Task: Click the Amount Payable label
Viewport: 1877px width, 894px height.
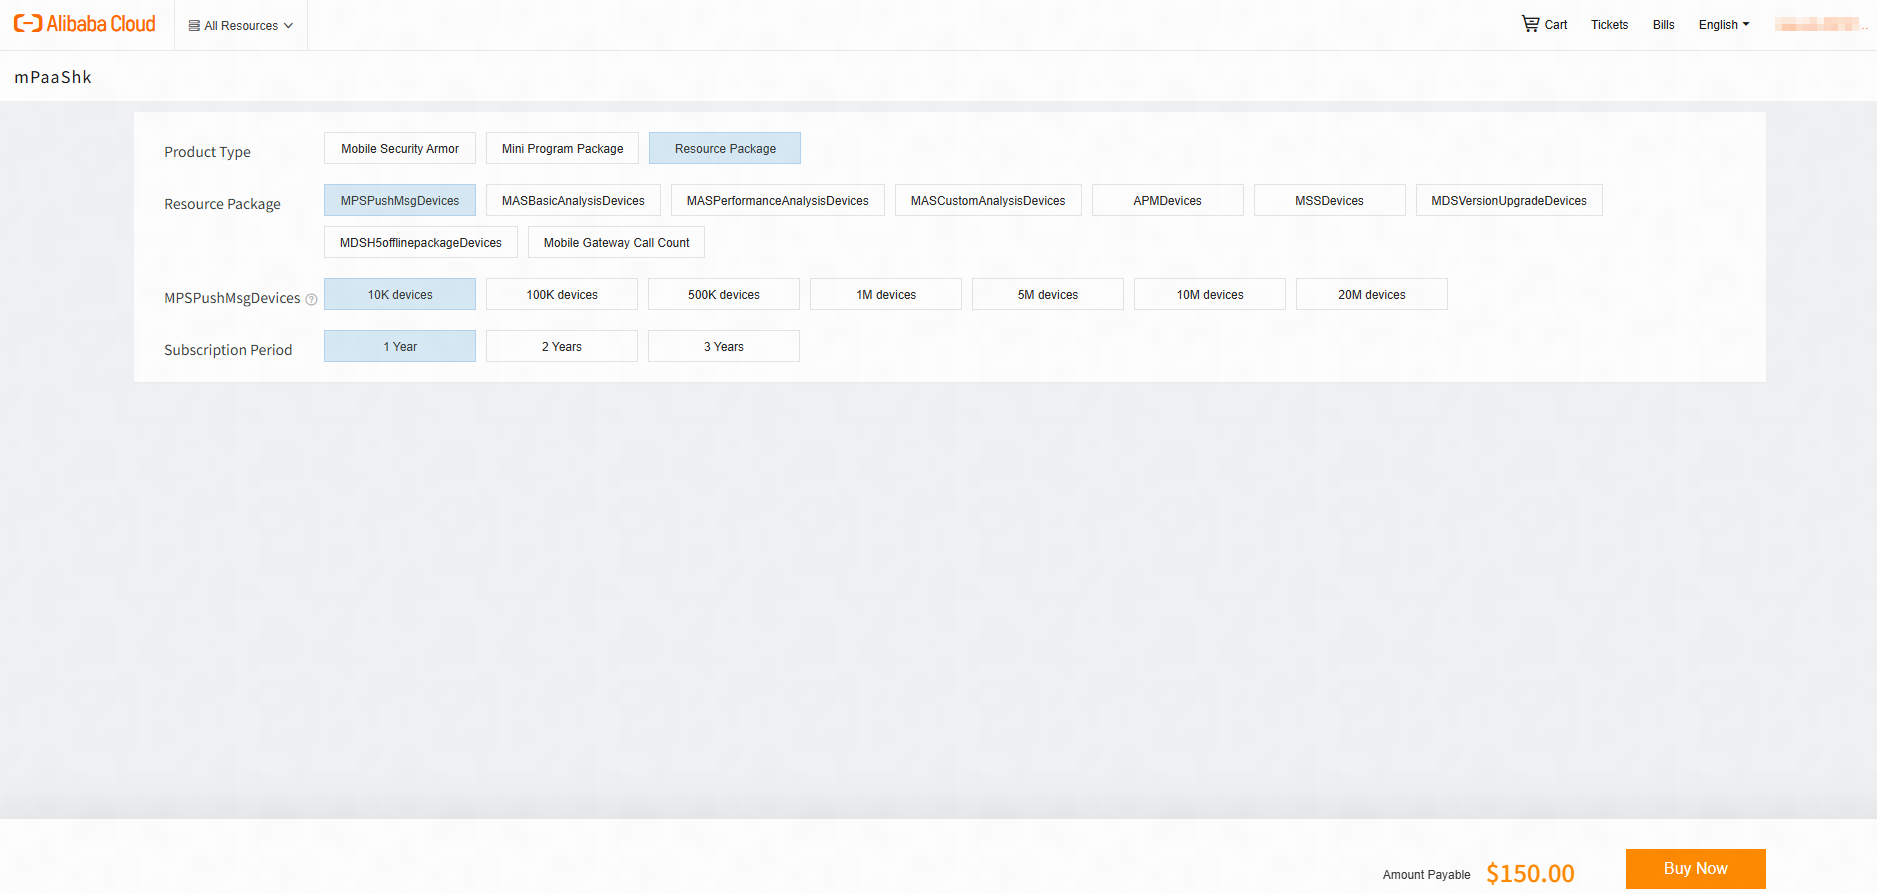Action: pyautogui.click(x=1426, y=875)
